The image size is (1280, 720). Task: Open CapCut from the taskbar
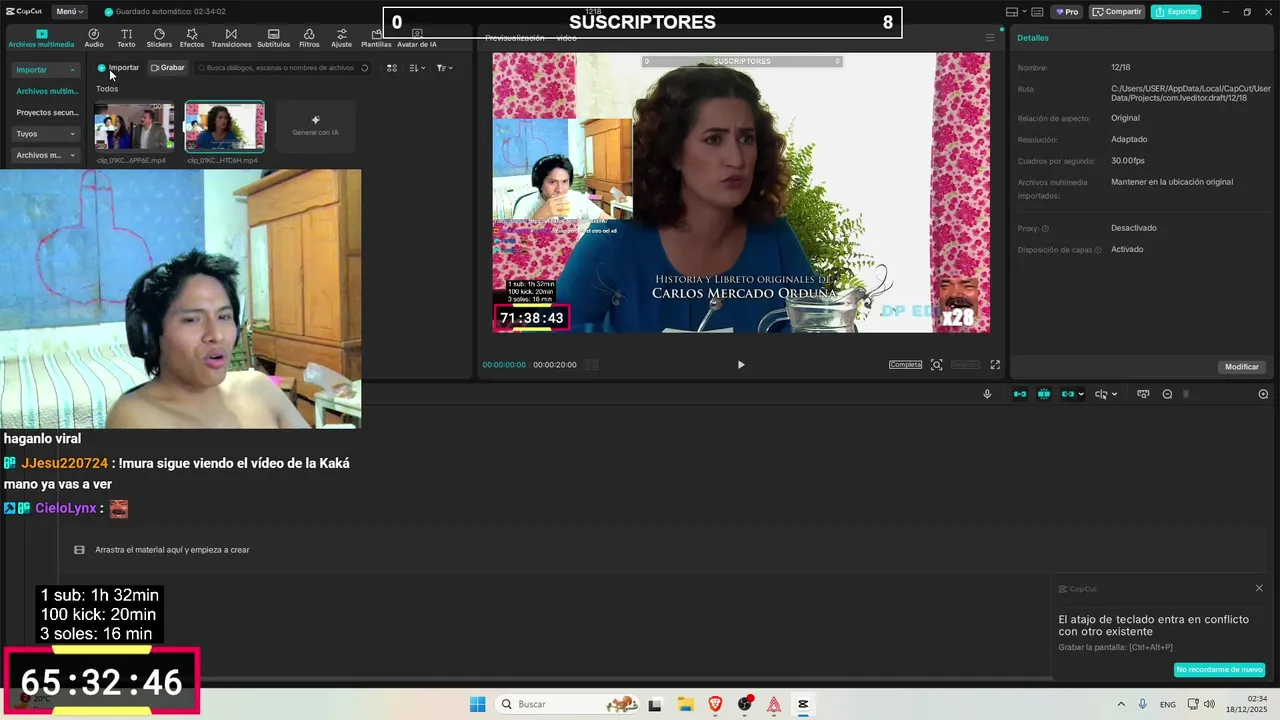tap(803, 704)
